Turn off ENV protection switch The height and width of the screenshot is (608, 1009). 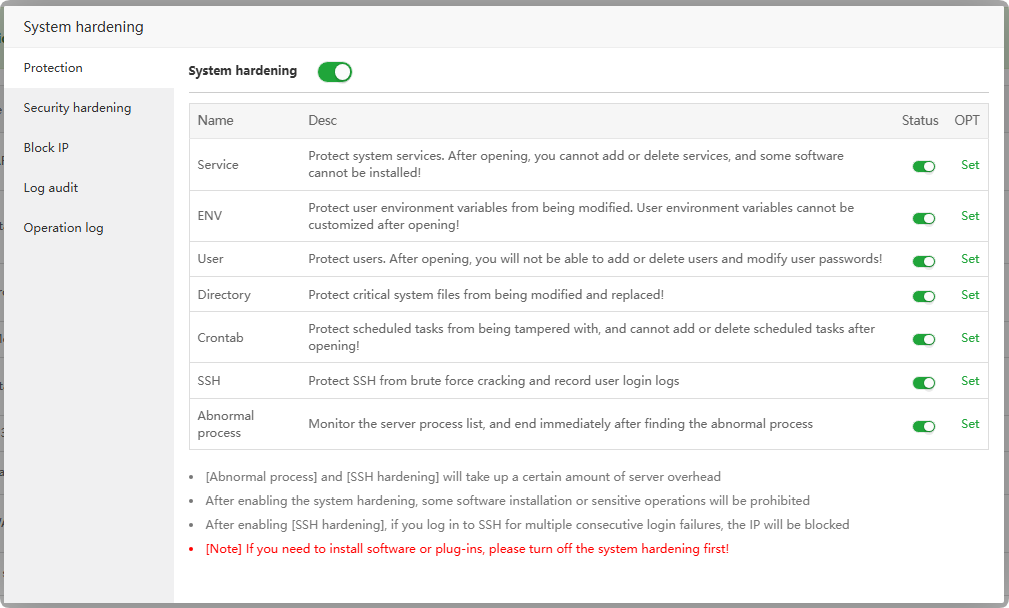923,217
